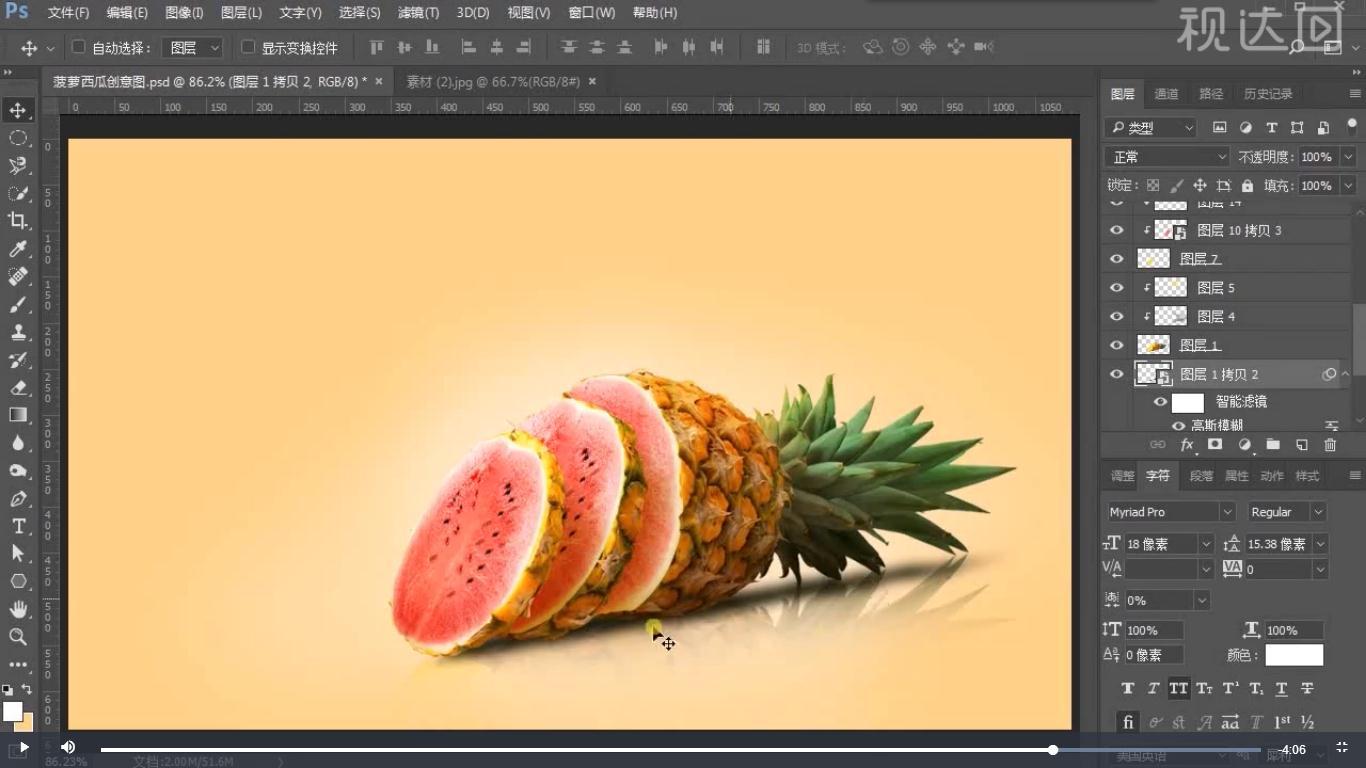Create new adjustment layer icon

coord(1244,445)
